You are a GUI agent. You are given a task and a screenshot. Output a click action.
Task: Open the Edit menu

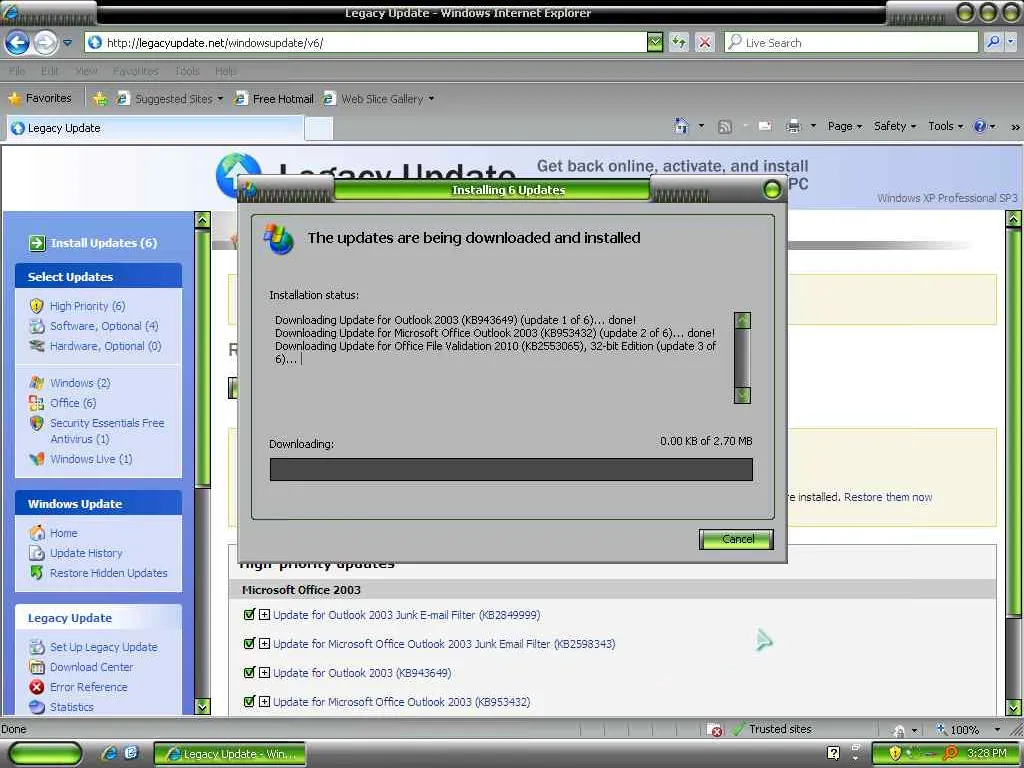50,71
